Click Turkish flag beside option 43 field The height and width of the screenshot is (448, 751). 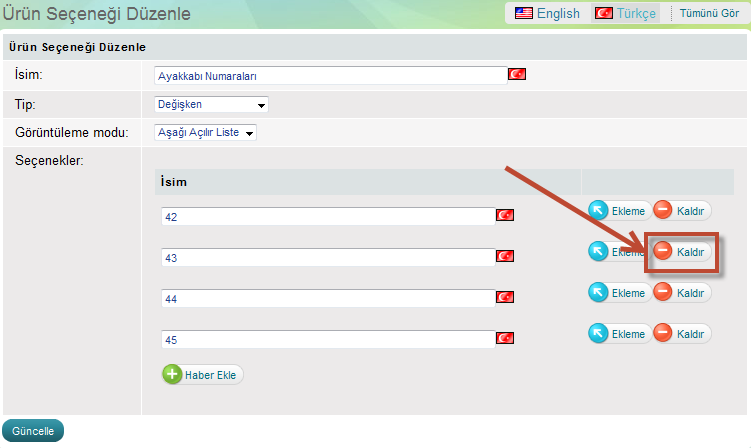click(x=505, y=257)
